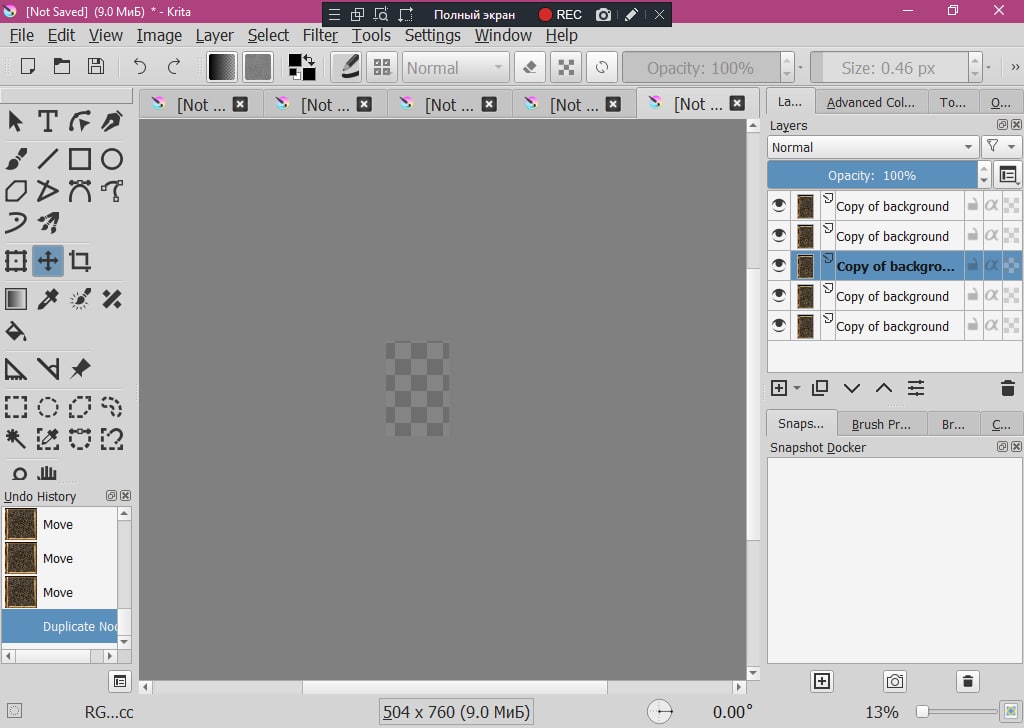
Task: Click the Save document icon
Action: point(96,67)
